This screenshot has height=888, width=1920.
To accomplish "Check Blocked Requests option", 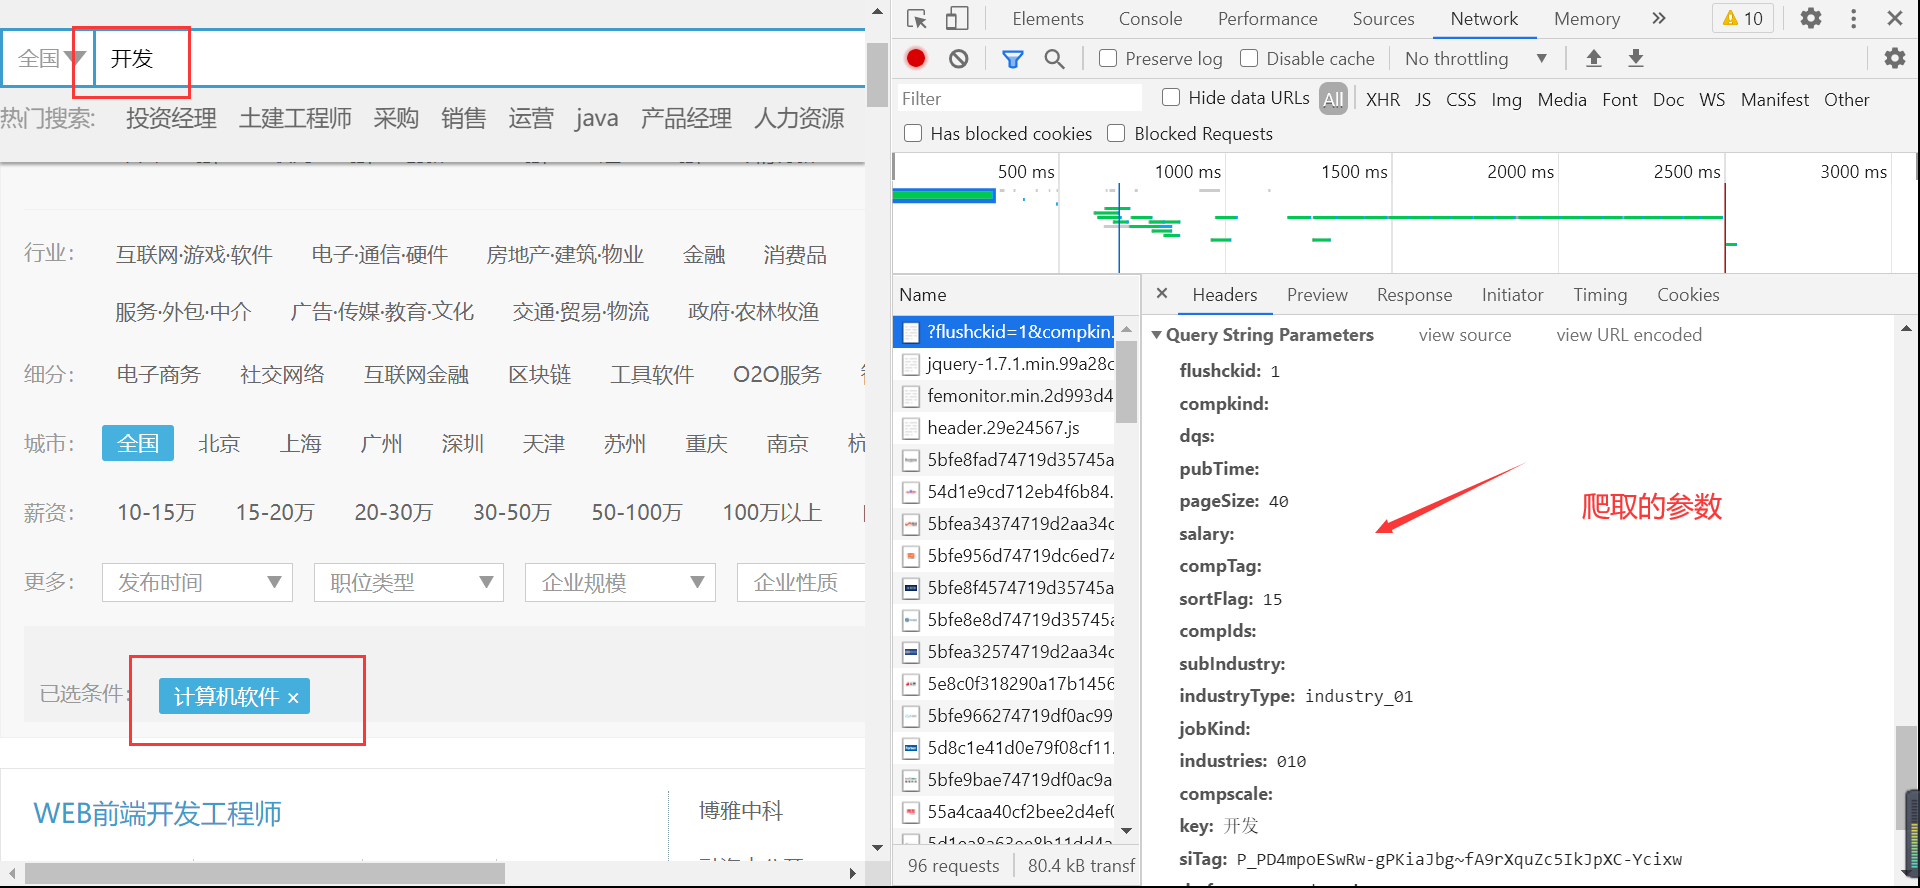I will [1117, 133].
